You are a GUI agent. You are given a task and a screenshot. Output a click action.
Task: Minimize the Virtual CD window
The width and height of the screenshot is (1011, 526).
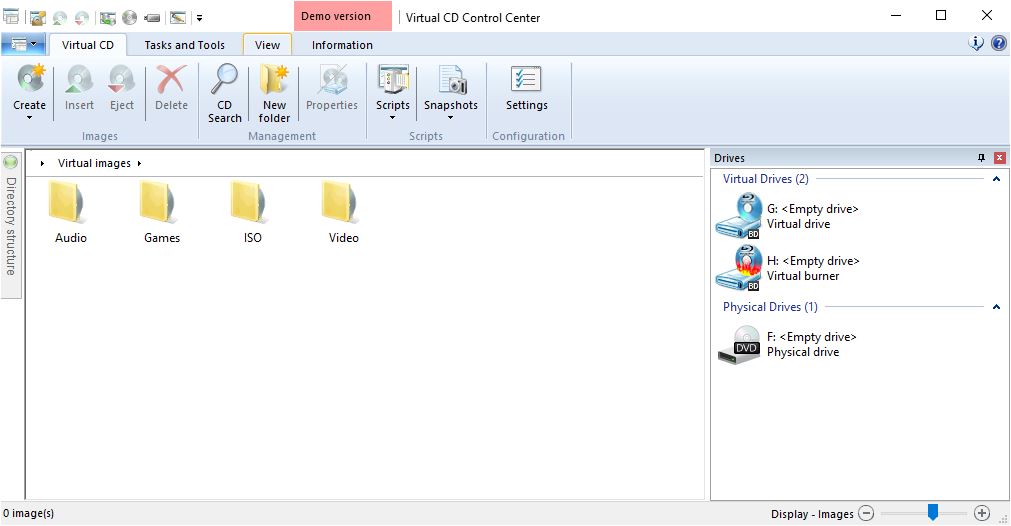coord(896,15)
